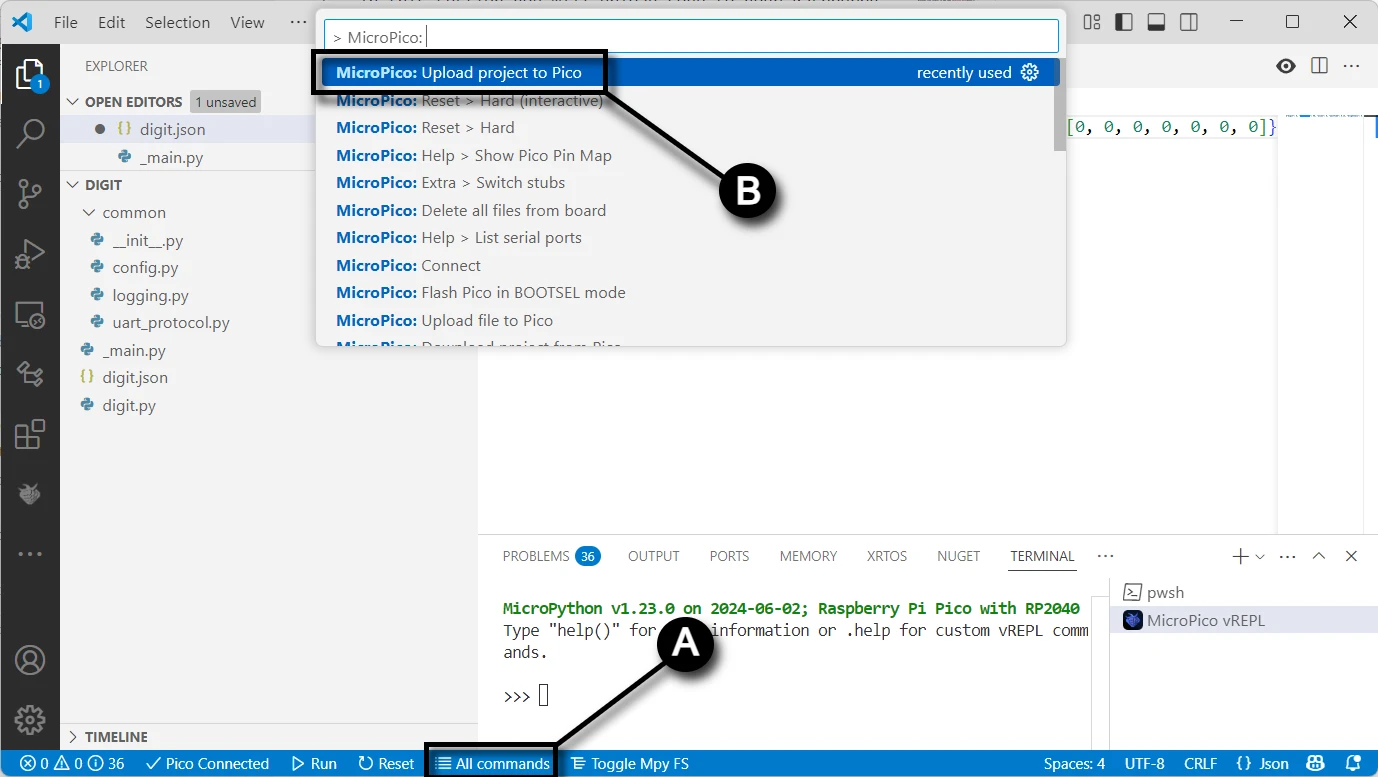Click All commands in status bar
The image size is (1378, 777).
point(492,764)
